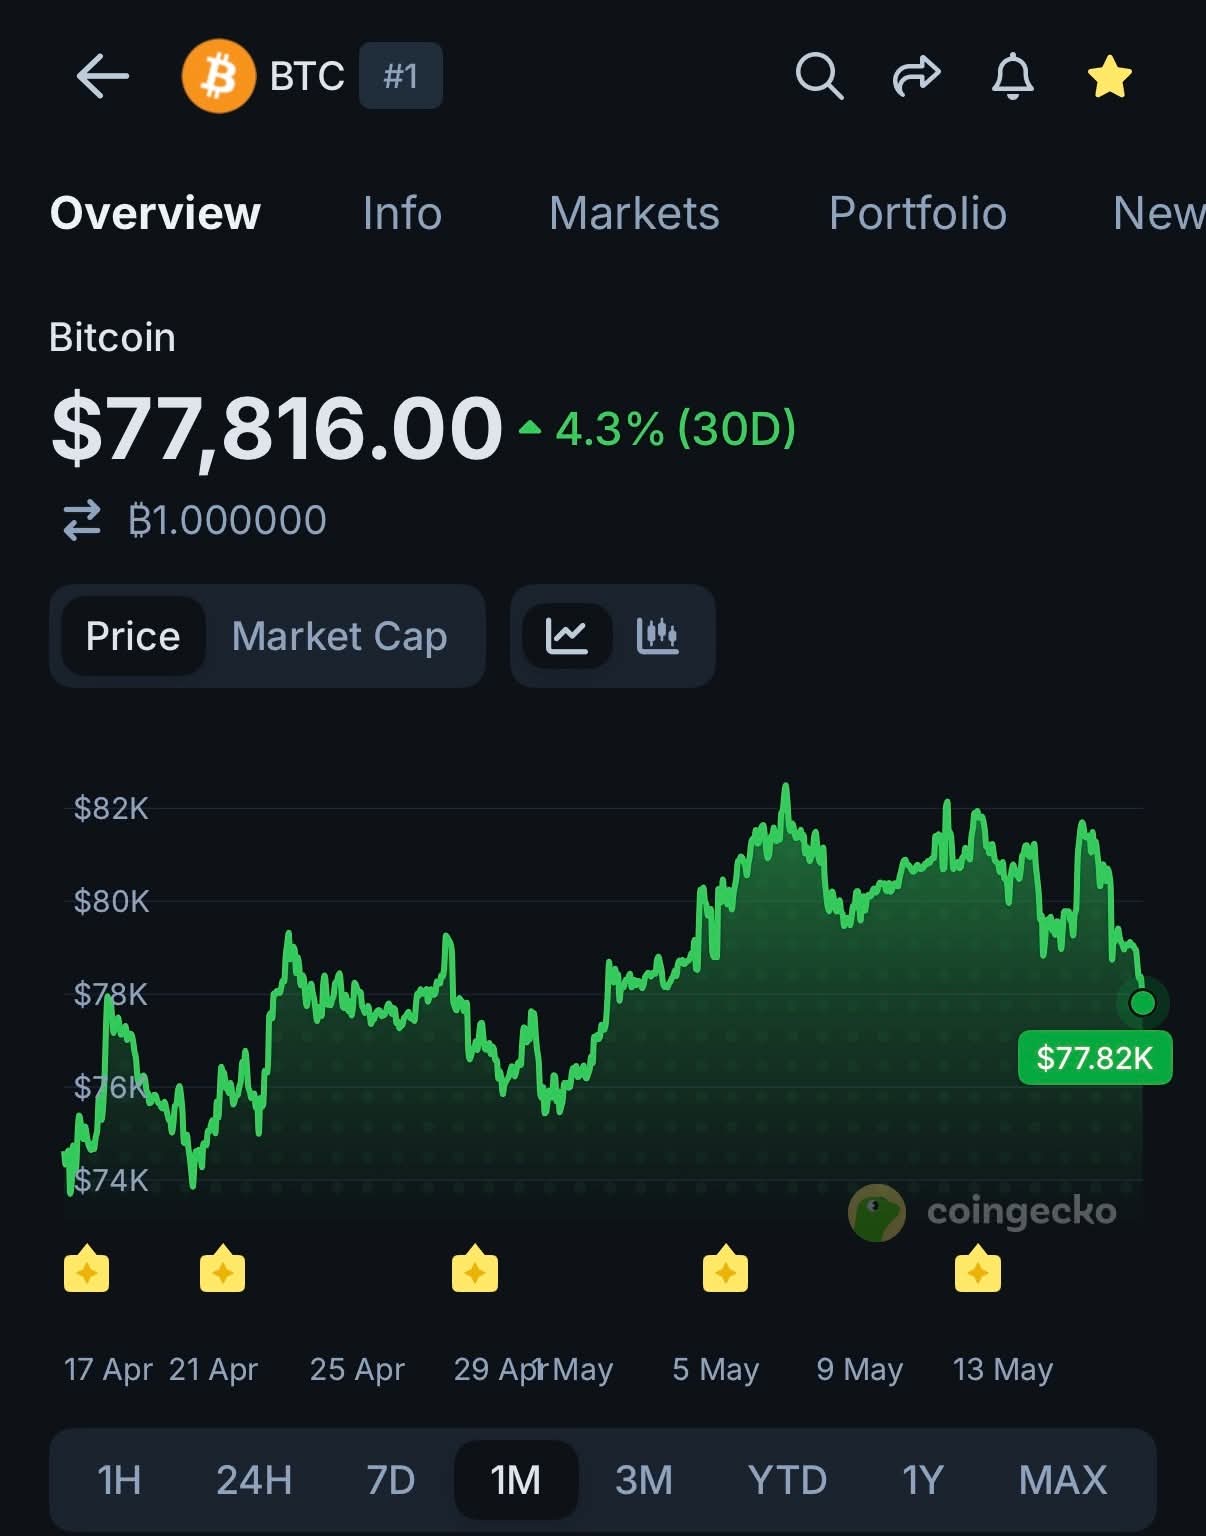
Task: Go back using the left arrow
Action: [102, 76]
